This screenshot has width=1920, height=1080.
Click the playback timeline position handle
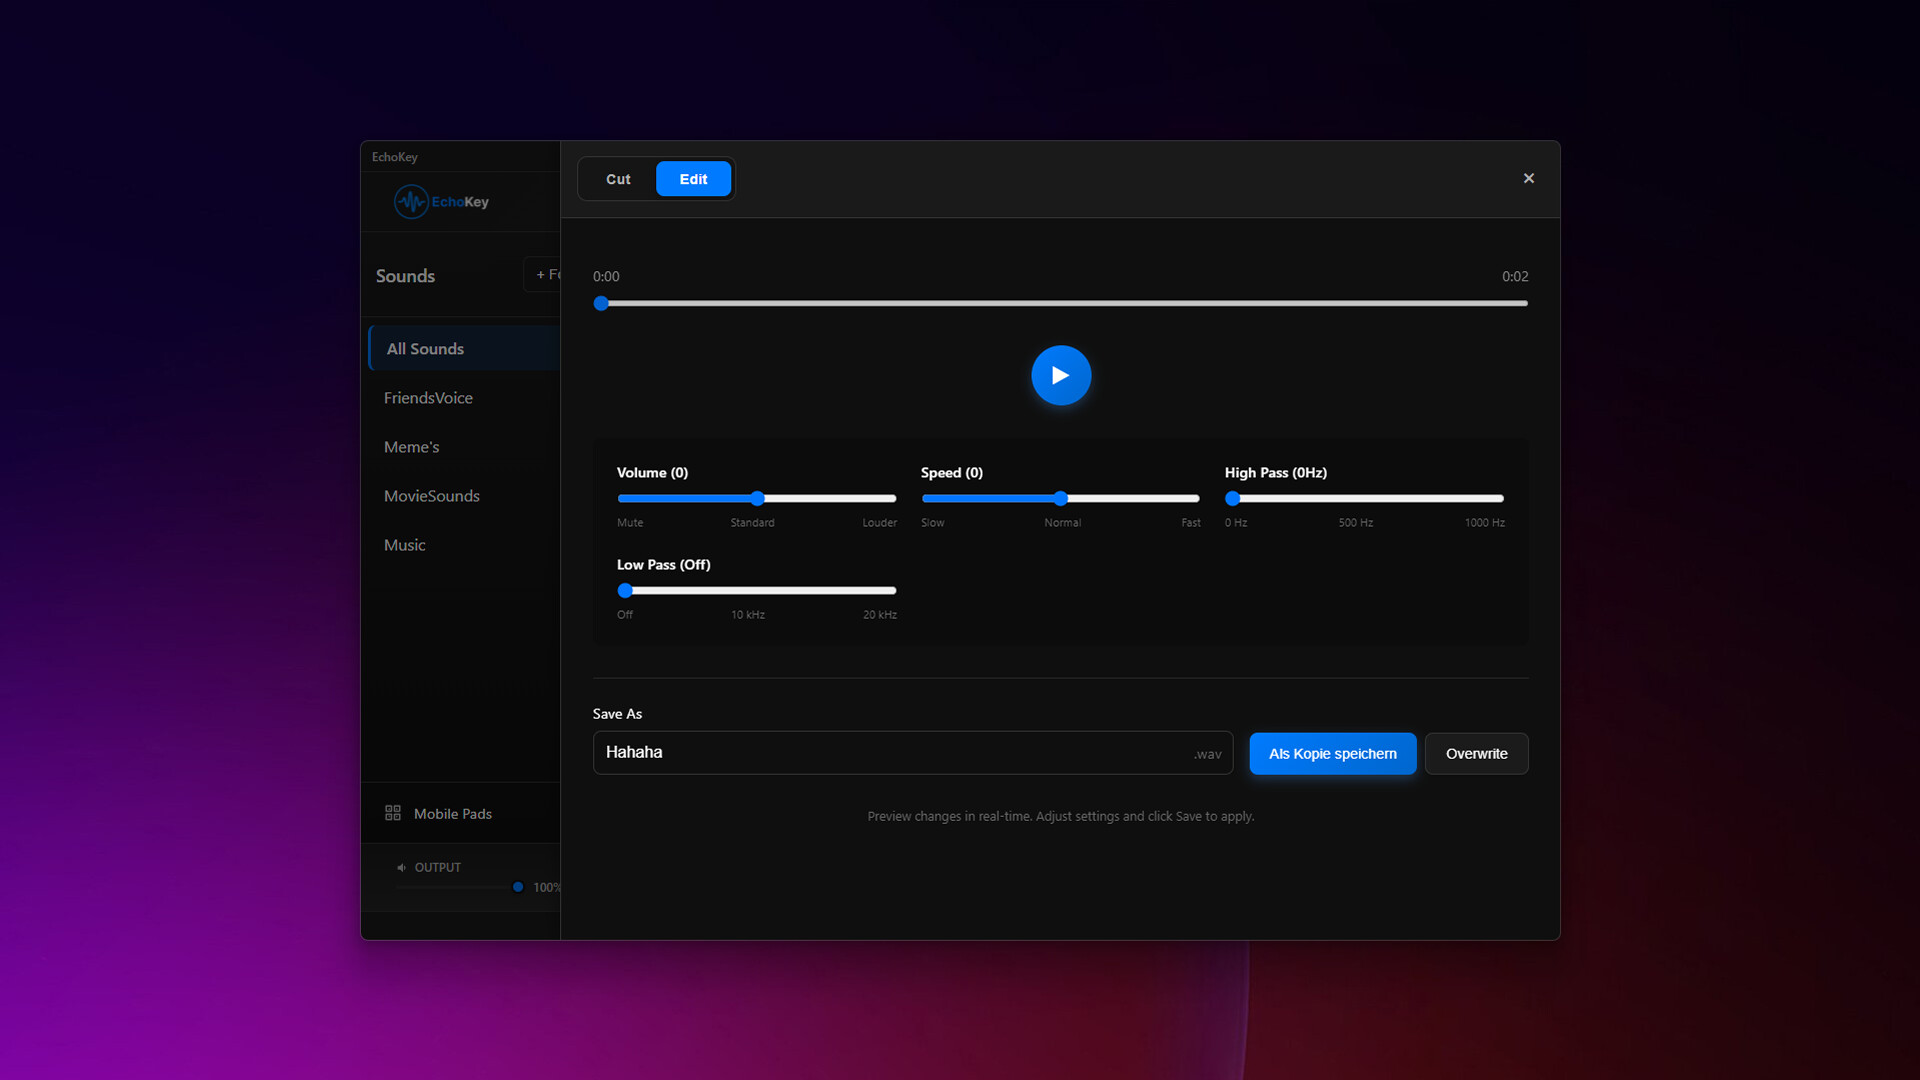click(601, 303)
